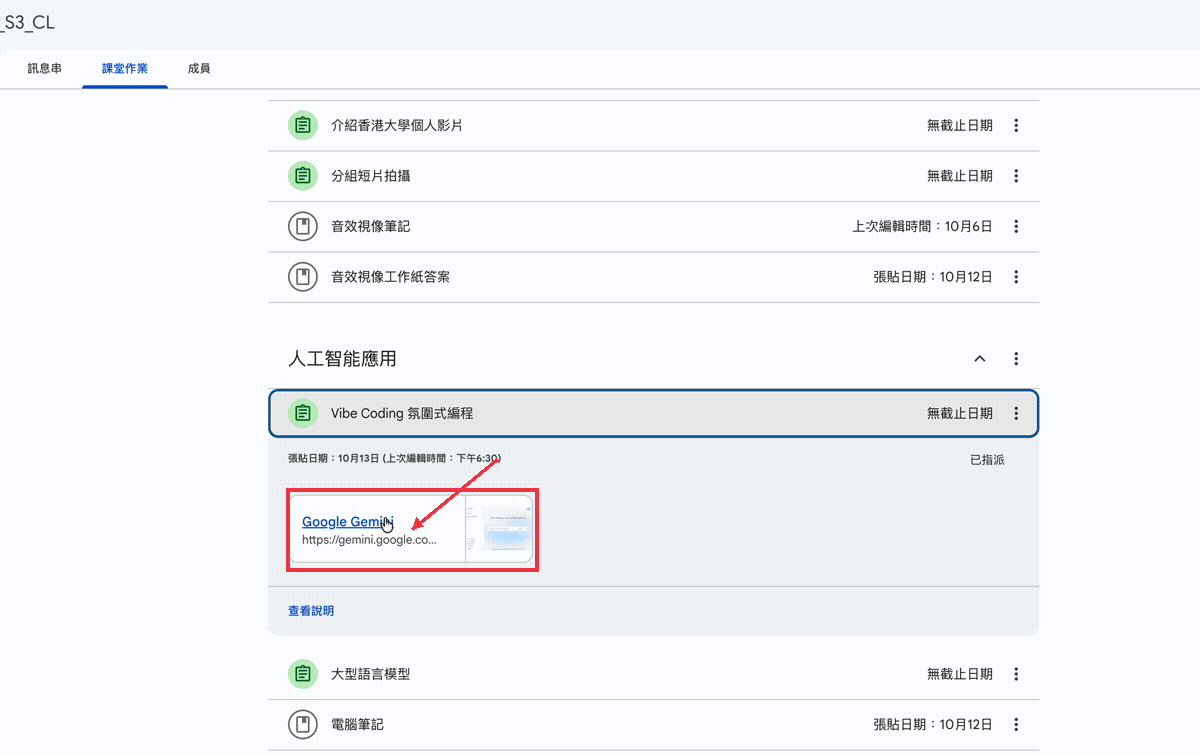Open more options for 人工智能應用 topic
The image size is (1200, 753).
pos(1016,358)
